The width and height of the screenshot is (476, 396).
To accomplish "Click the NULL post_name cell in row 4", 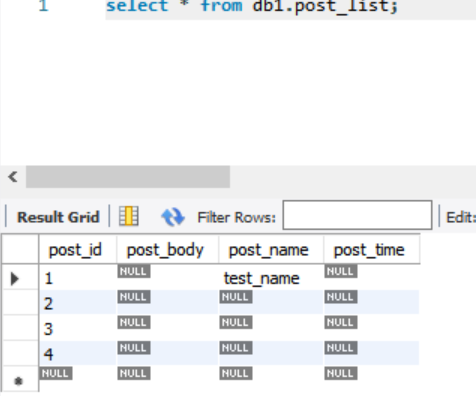I will [271, 353].
